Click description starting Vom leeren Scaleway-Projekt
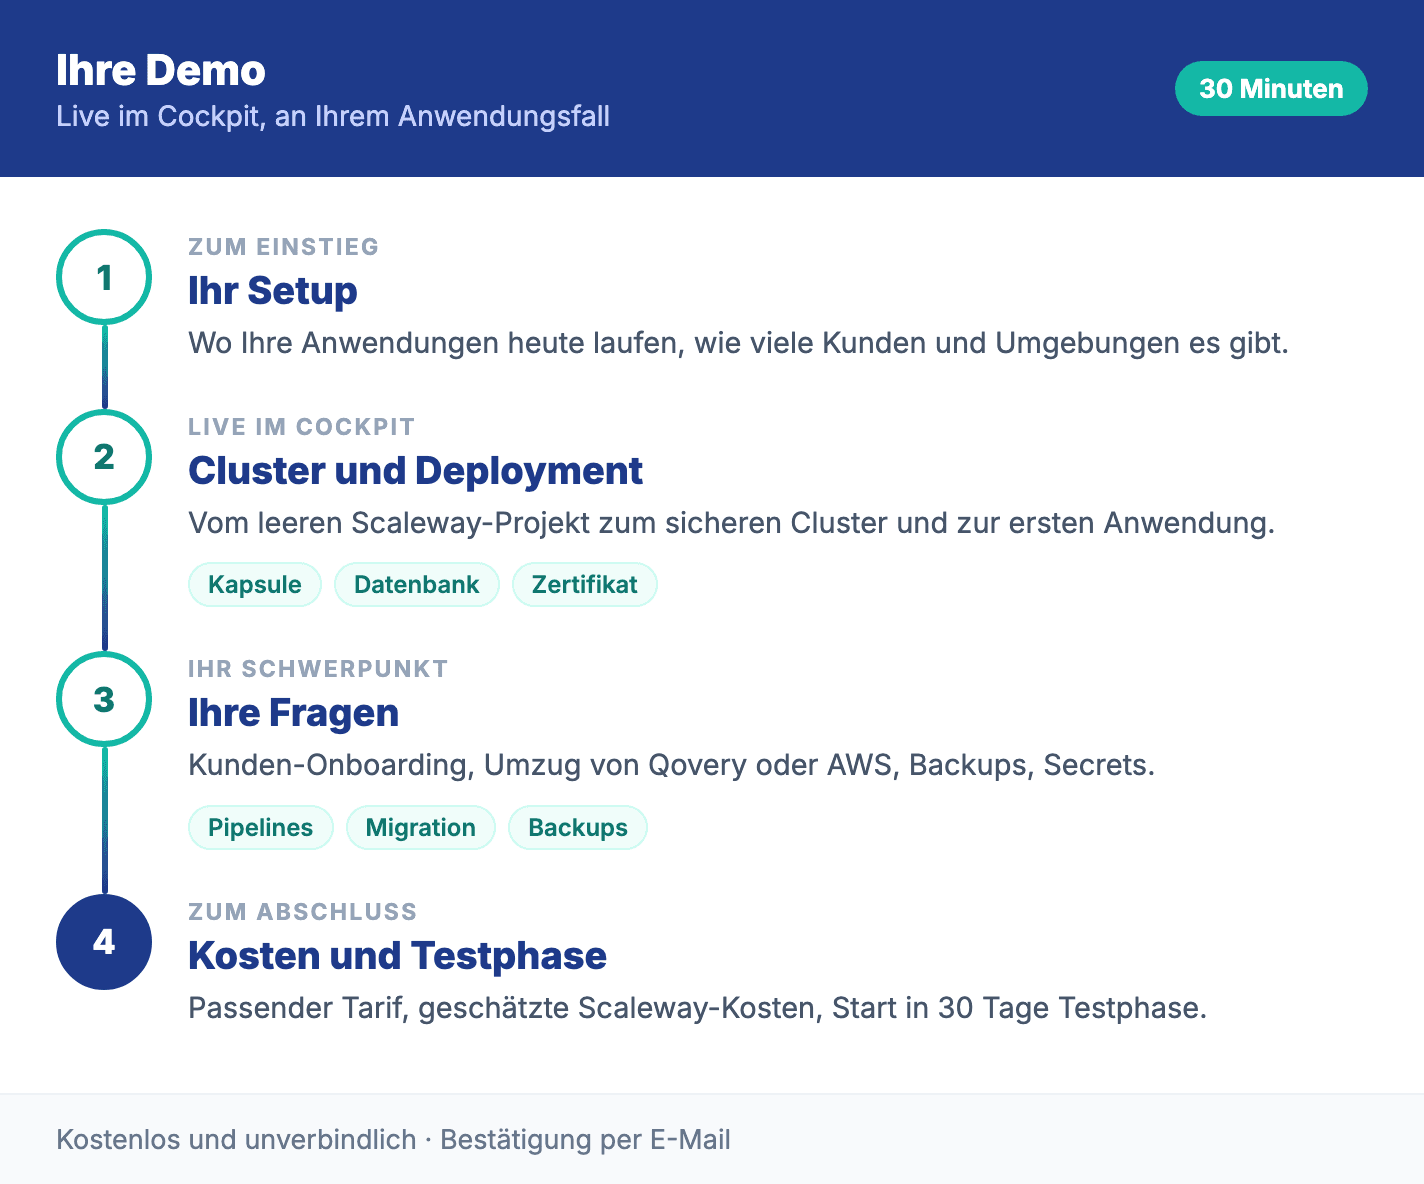Screen dimensions: 1424x1184 (x=732, y=523)
